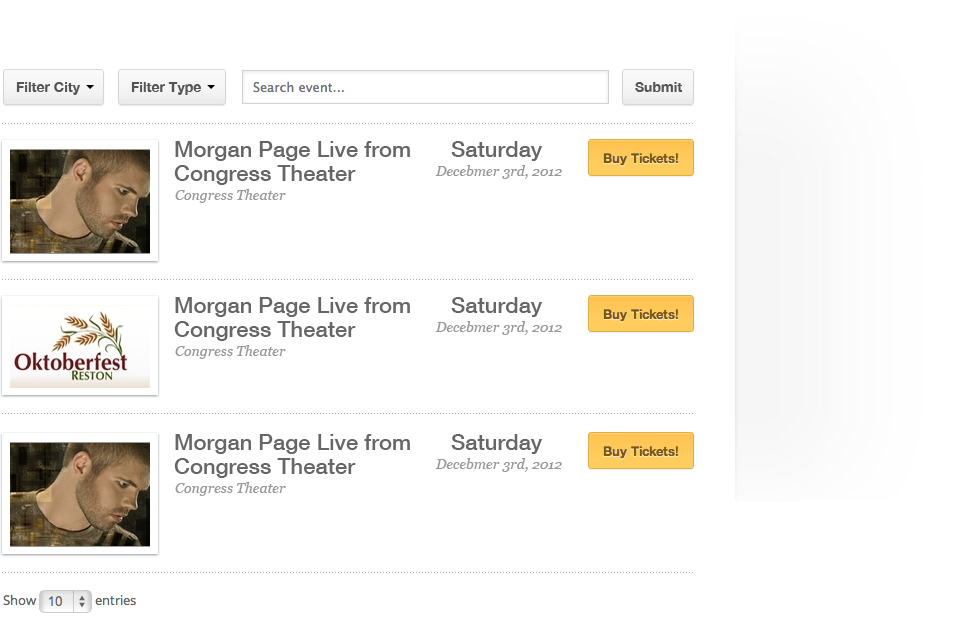Open the Show entries count selector

[x=65, y=601]
